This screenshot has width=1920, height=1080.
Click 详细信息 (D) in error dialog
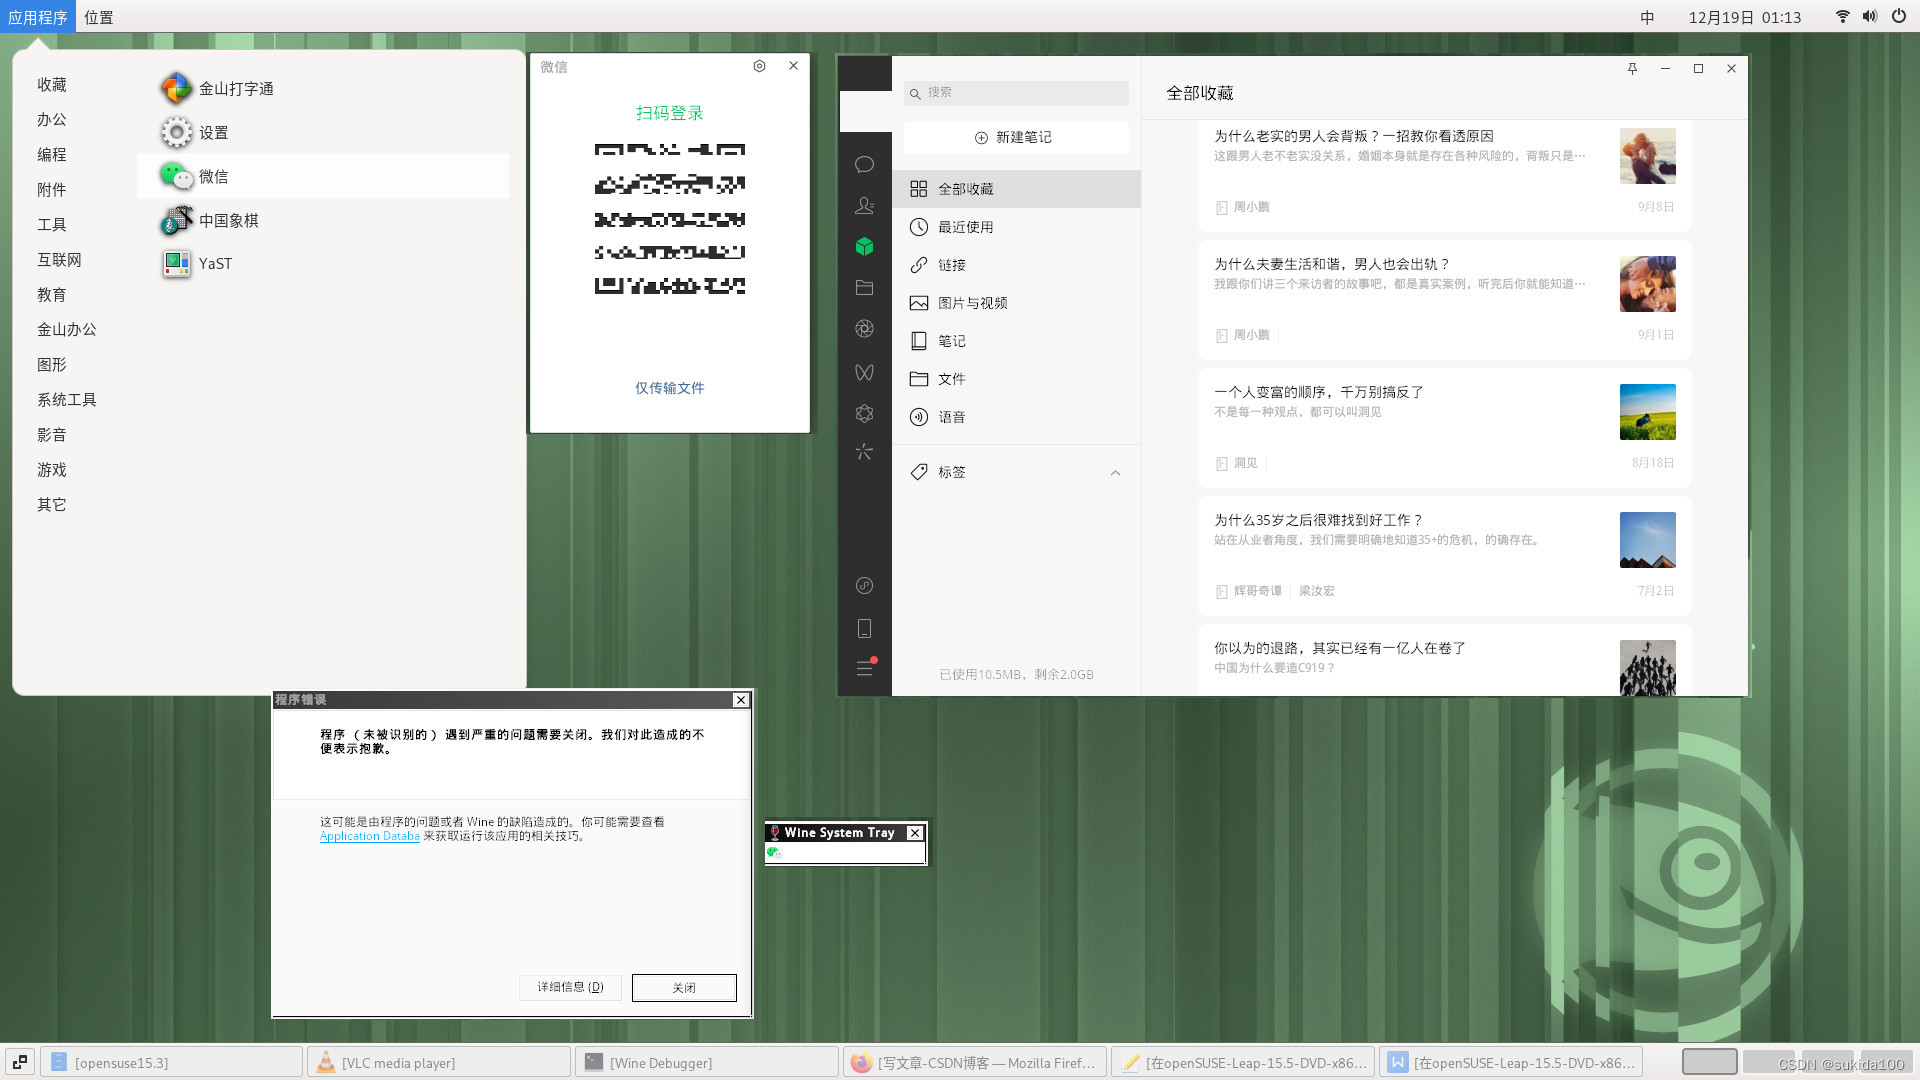point(570,987)
